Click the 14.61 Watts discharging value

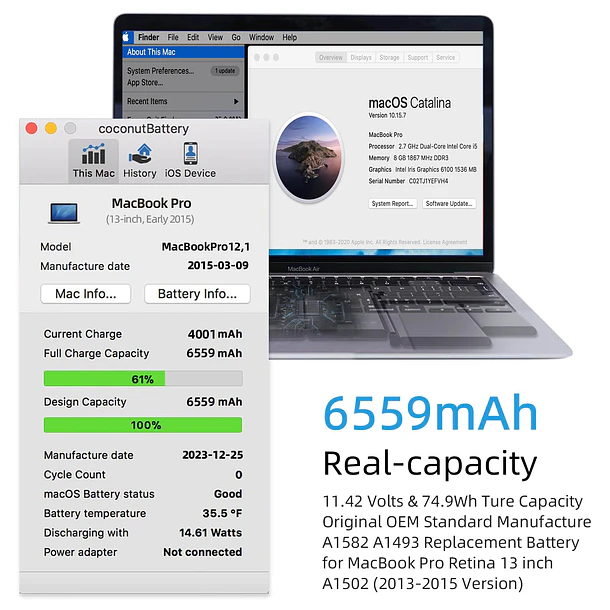coord(210,533)
